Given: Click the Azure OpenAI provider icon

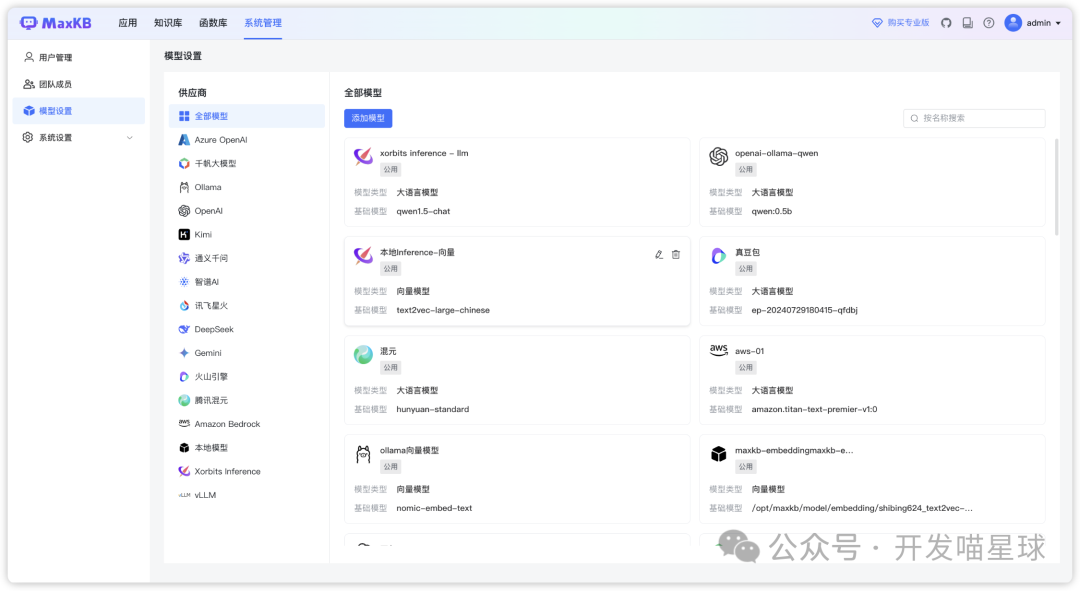Looking at the screenshot, I should coord(184,140).
